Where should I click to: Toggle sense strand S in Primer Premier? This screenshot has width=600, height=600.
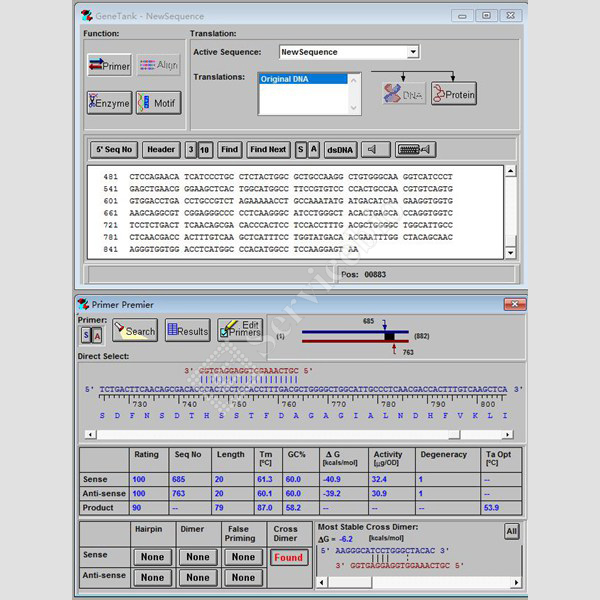click(x=86, y=335)
